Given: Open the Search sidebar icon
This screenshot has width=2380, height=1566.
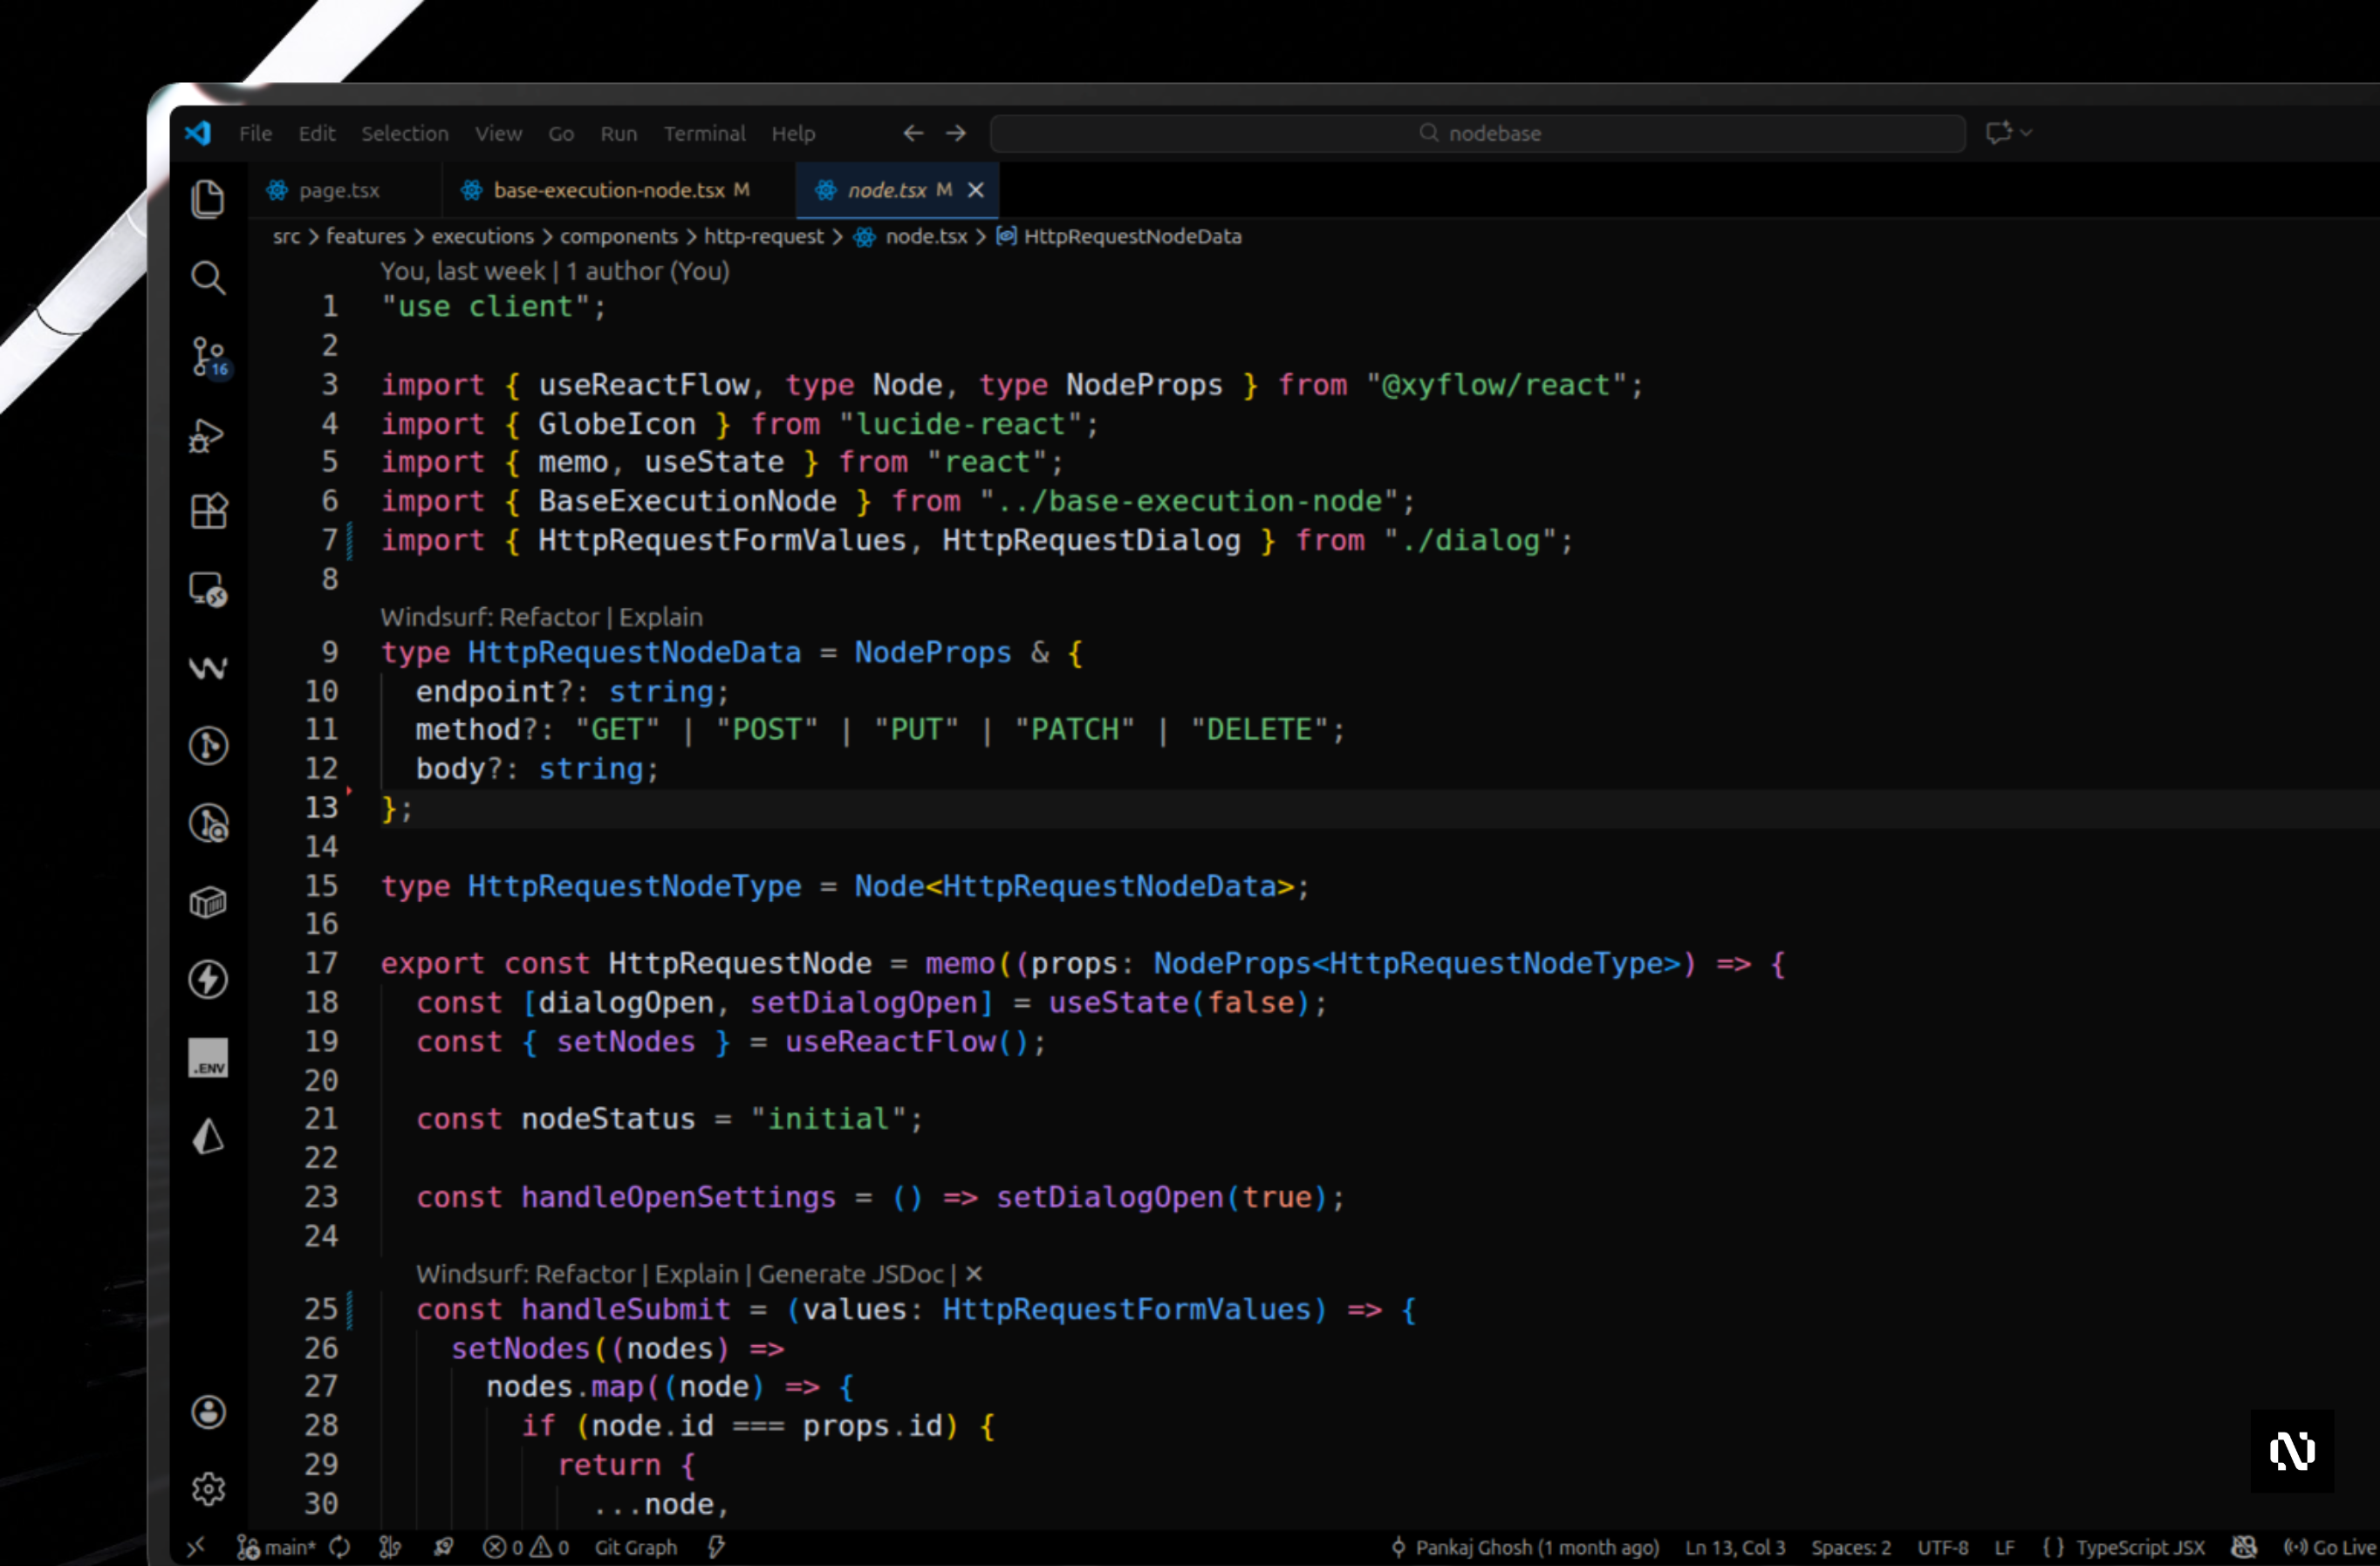Looking at the screenshot, I should coord(207,278).
